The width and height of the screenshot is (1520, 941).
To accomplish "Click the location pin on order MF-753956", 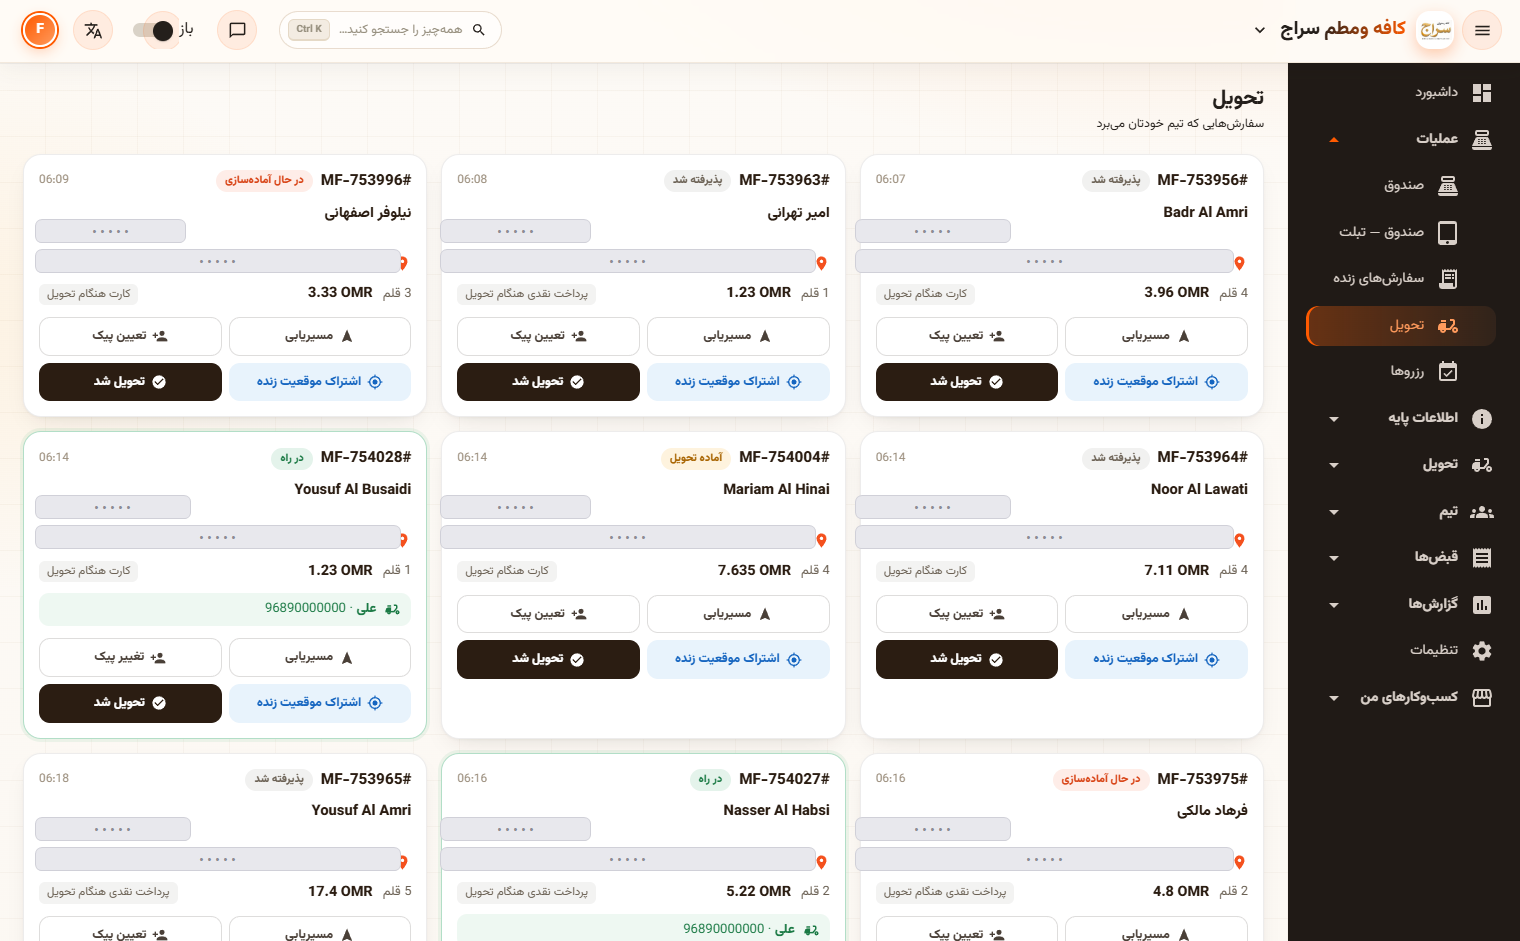I will point(1239,263).
